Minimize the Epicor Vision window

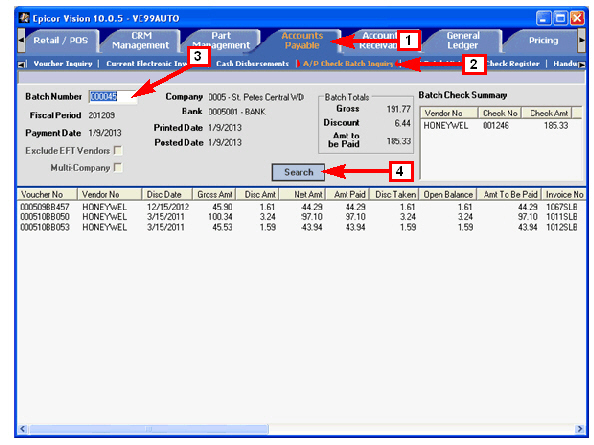(x=544, y=18)
